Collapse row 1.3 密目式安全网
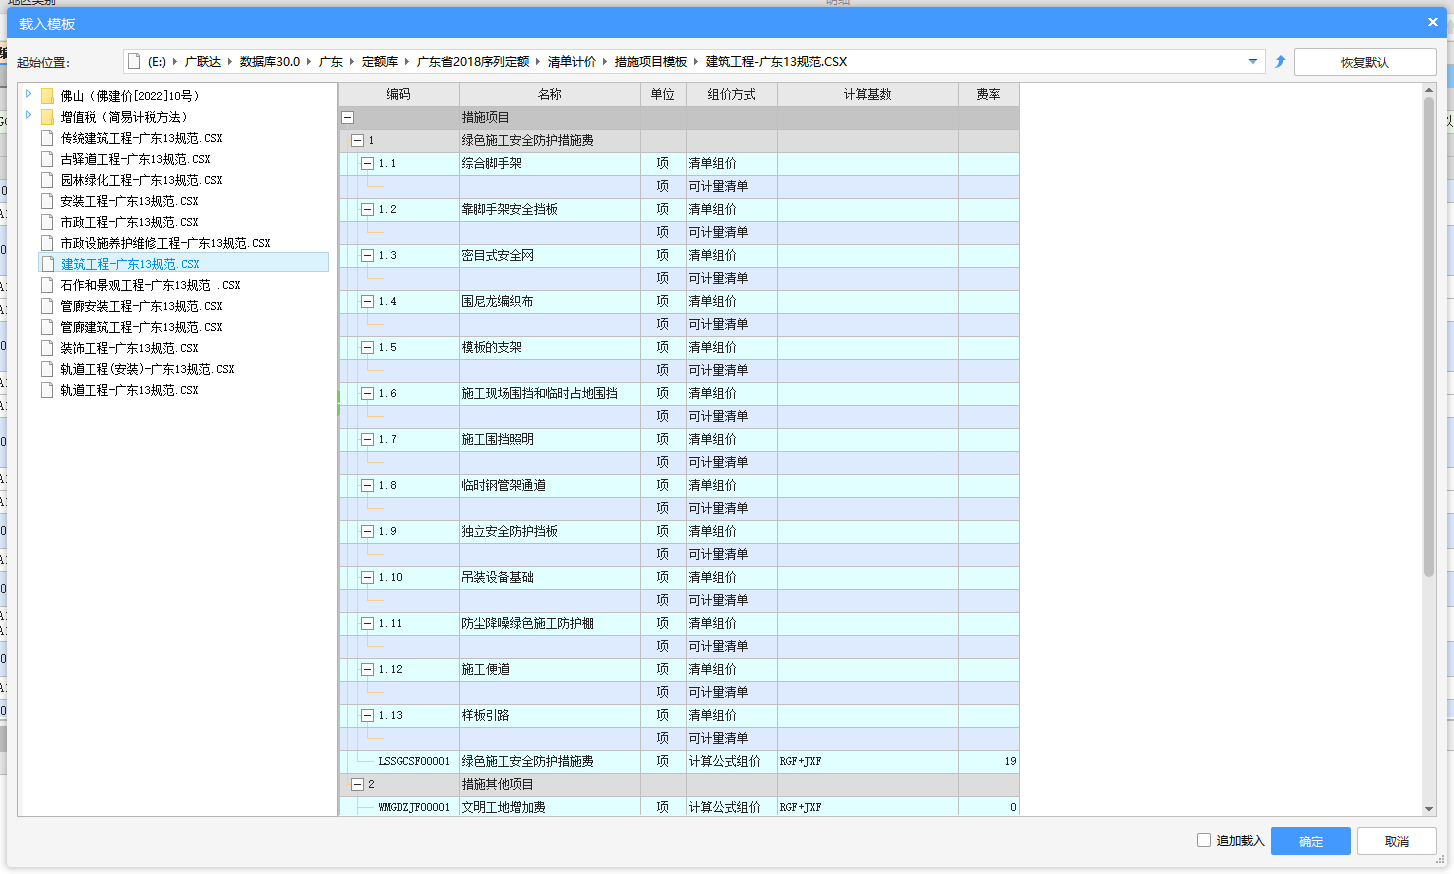 coord(367,255)
